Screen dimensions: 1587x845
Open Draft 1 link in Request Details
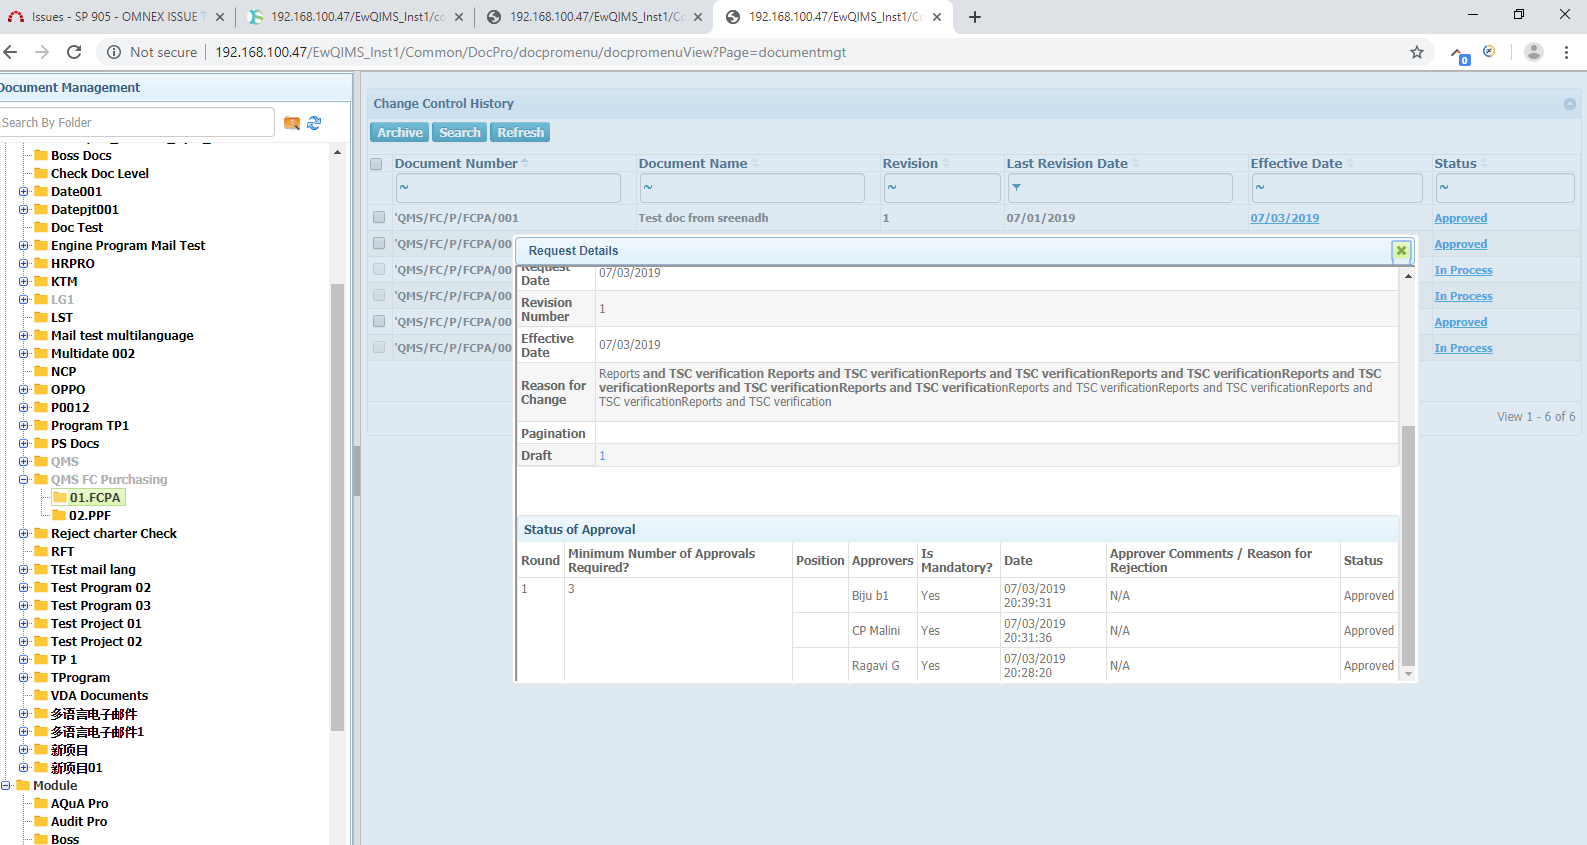click(x=602, y=455)
